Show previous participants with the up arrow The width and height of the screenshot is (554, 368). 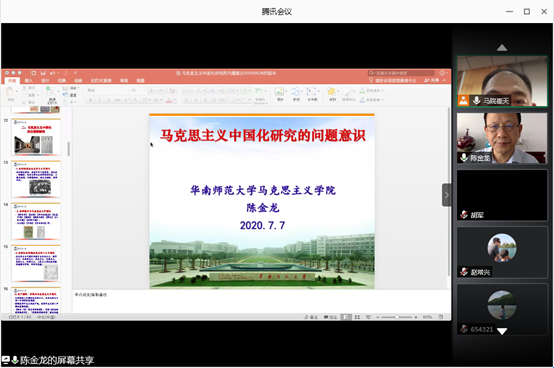pyautogui.click(x=502, y=48)
